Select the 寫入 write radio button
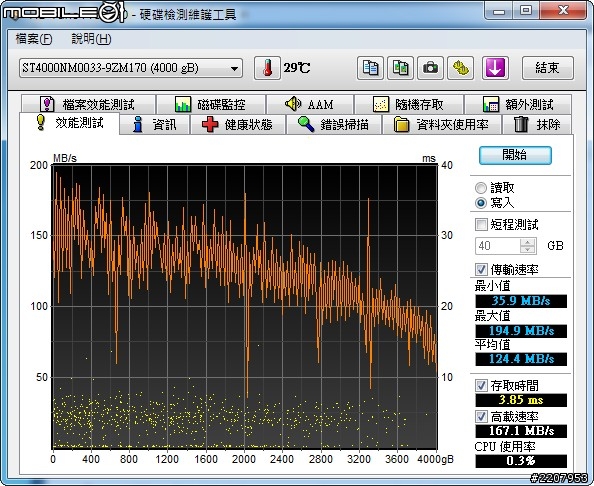Viewport: 594px width, 486px height. [x=481, y=203]
